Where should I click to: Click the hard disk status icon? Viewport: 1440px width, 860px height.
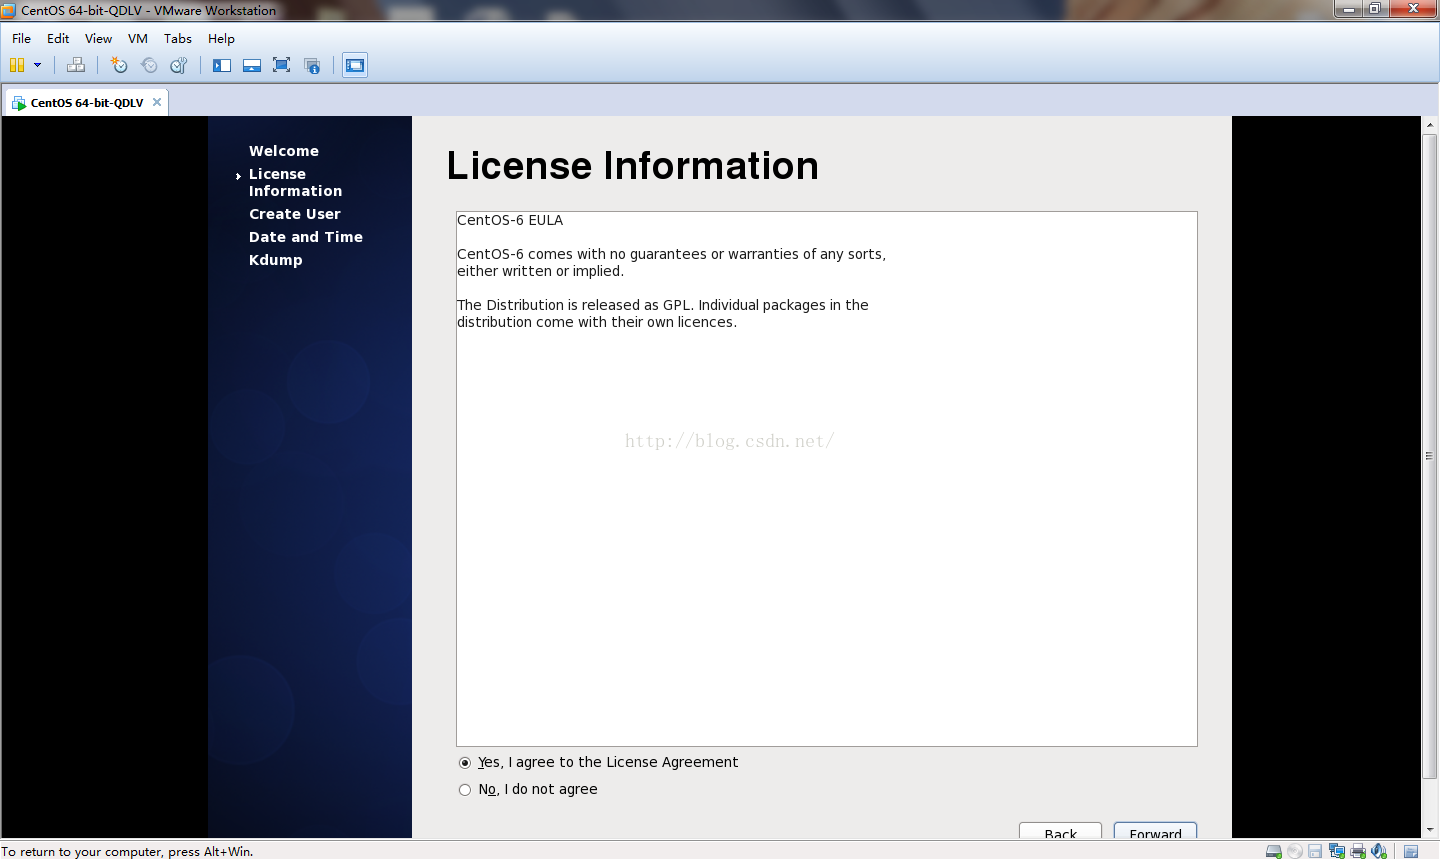tap(1273, 851)
